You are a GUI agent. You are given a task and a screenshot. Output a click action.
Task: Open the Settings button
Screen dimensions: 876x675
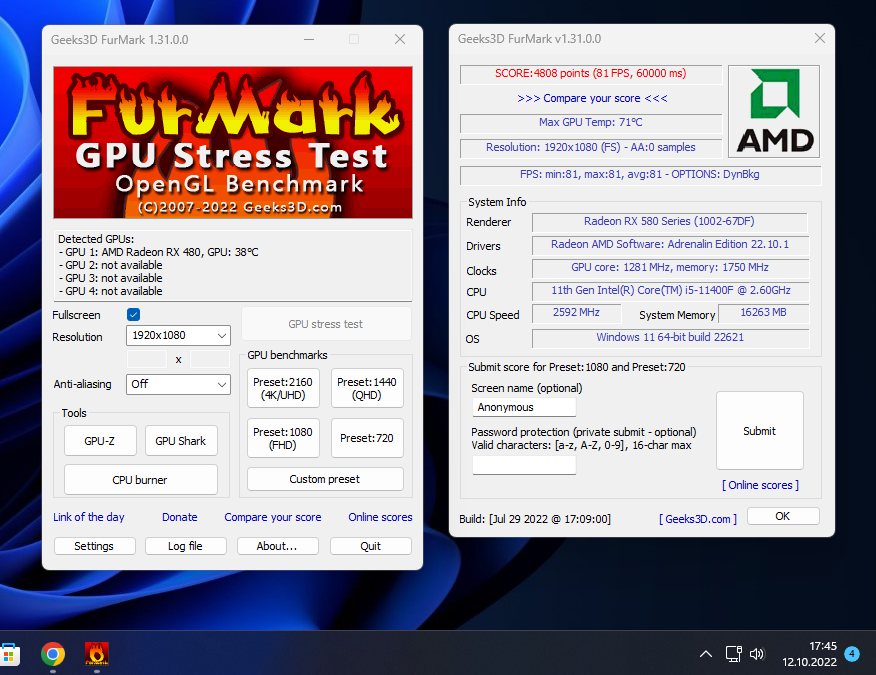point(94,546)
